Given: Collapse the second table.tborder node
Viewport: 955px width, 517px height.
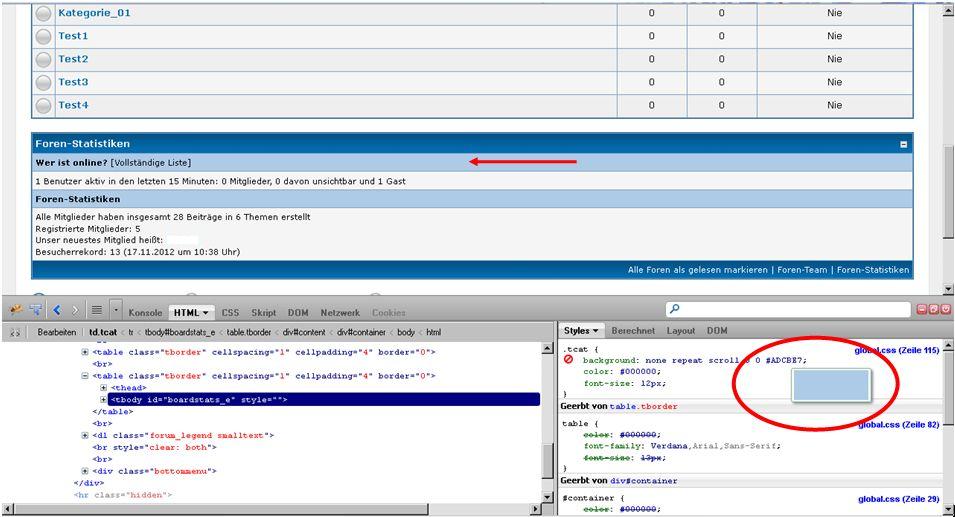Looking at the screenshot, I should 85,376.
